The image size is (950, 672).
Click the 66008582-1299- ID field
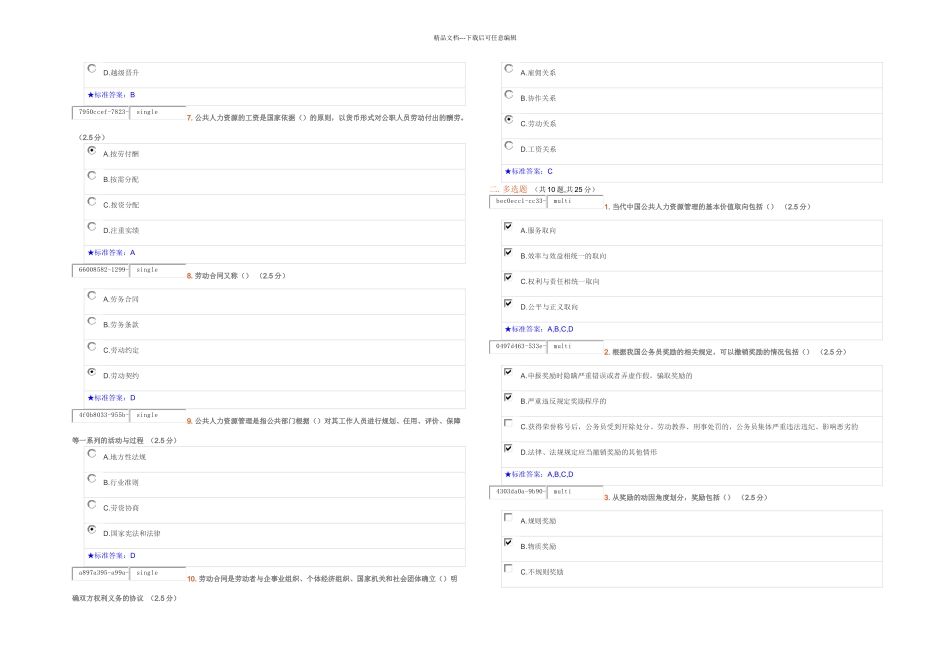[101, 270]
